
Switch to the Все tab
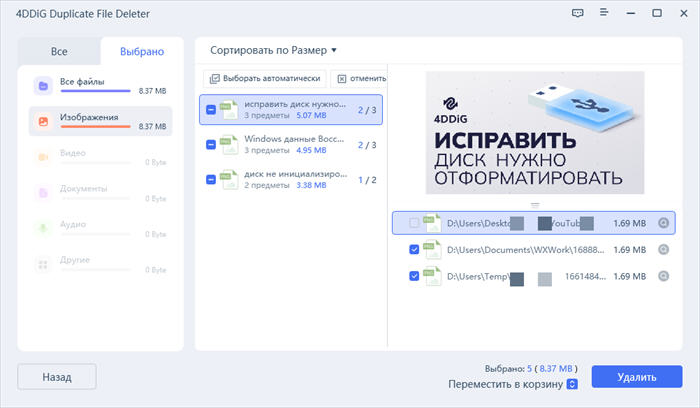[x=59, y=51]
